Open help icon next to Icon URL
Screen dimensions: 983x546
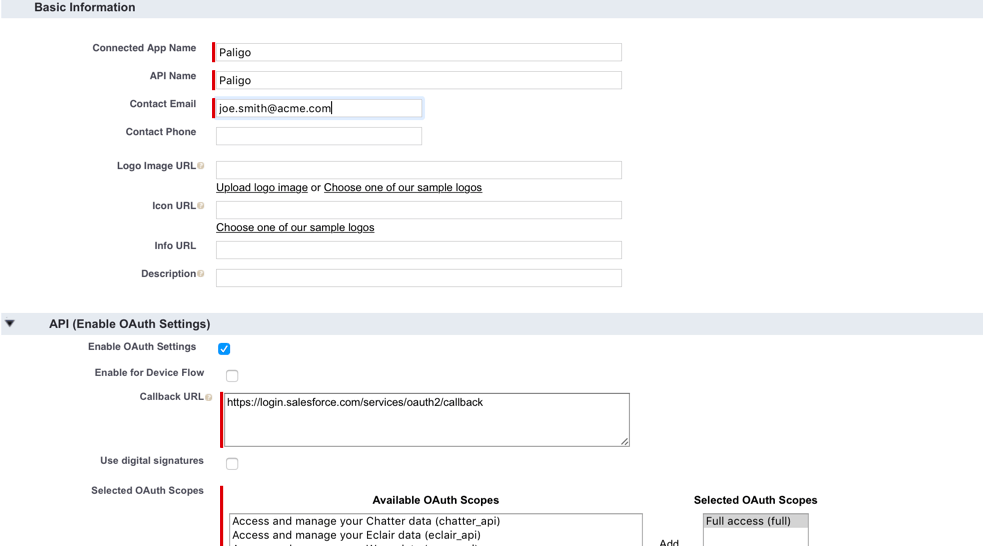coord(201,206)
